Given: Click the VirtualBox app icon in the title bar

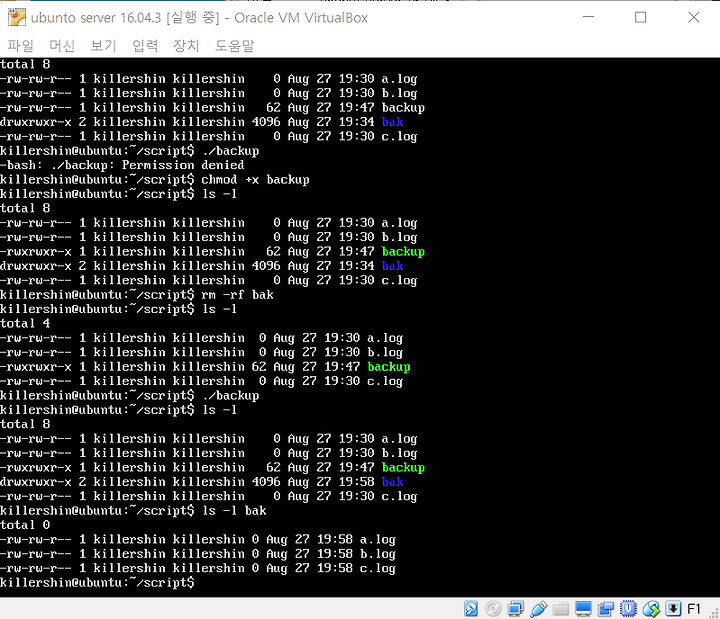Looking at the screenshot, I should (x=17, y=17).
